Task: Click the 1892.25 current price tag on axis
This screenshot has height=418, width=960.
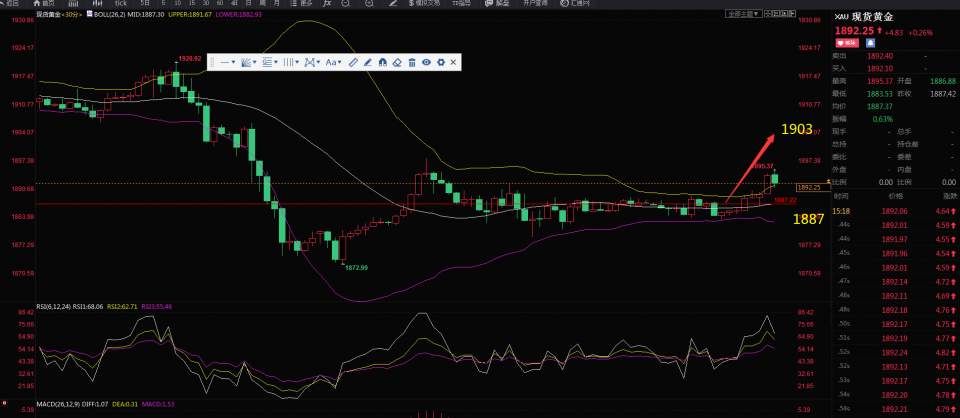Action: click(x=811, y=187)
